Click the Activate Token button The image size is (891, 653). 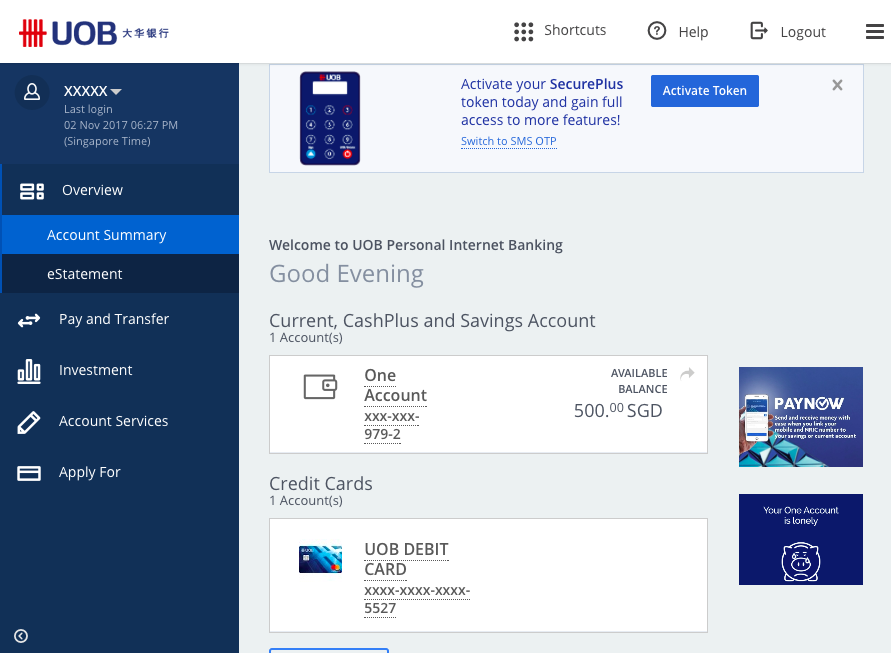pyautogui.click(x=705, y=91)
